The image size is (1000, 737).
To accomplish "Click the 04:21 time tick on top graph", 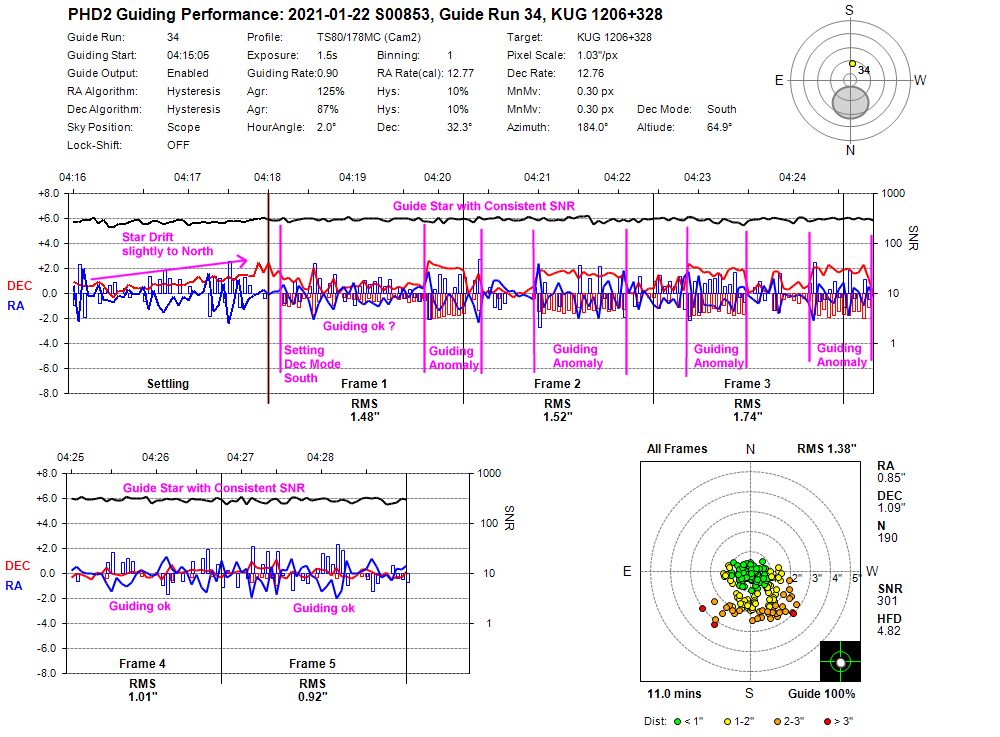I will coord(537,177).
